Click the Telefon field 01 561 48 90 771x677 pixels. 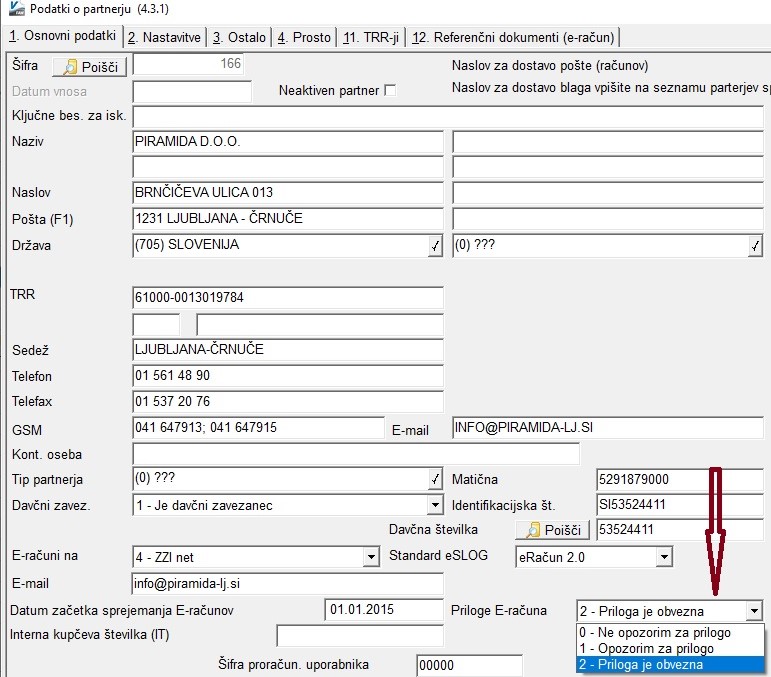pyautogui.click(x=288, y=376)
